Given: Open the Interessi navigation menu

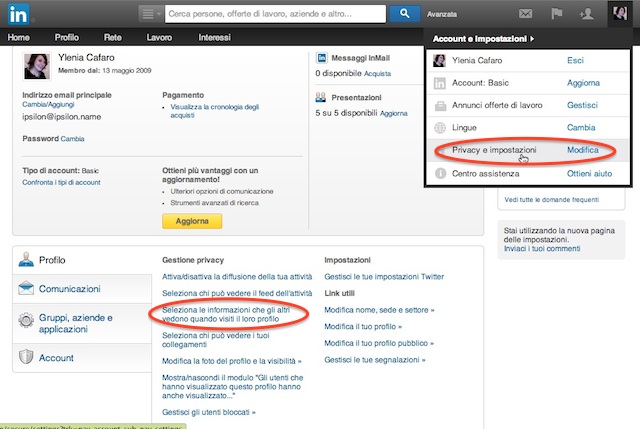Looking at the screenshot, I should coord(215,37).
